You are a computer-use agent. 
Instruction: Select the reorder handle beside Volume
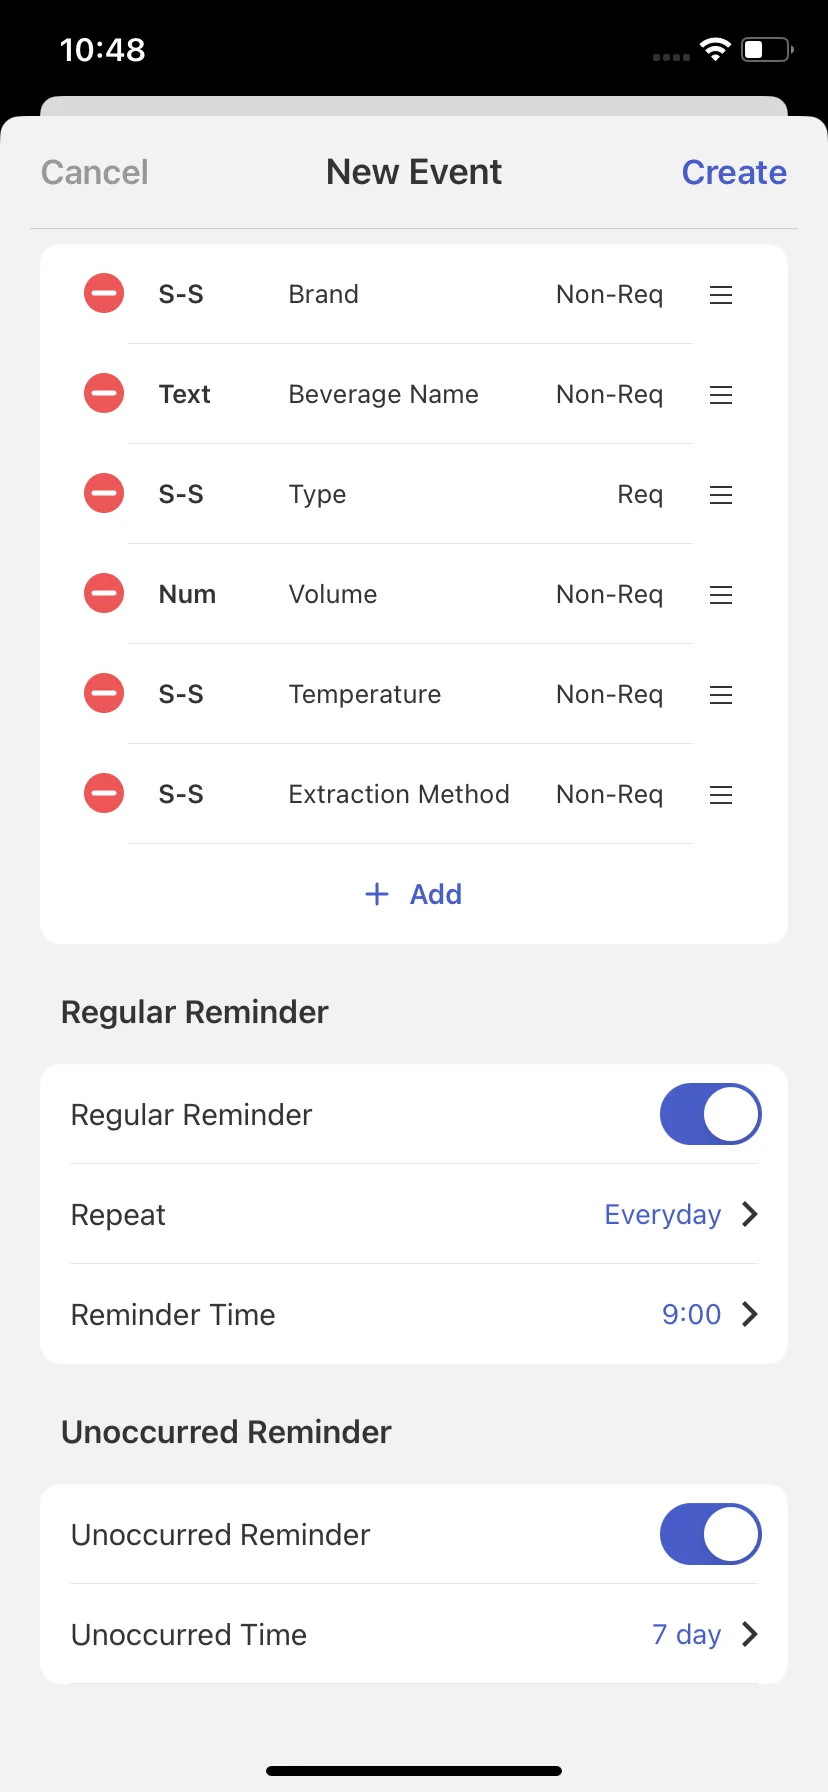pyautogui.click(x=721, y=595)
